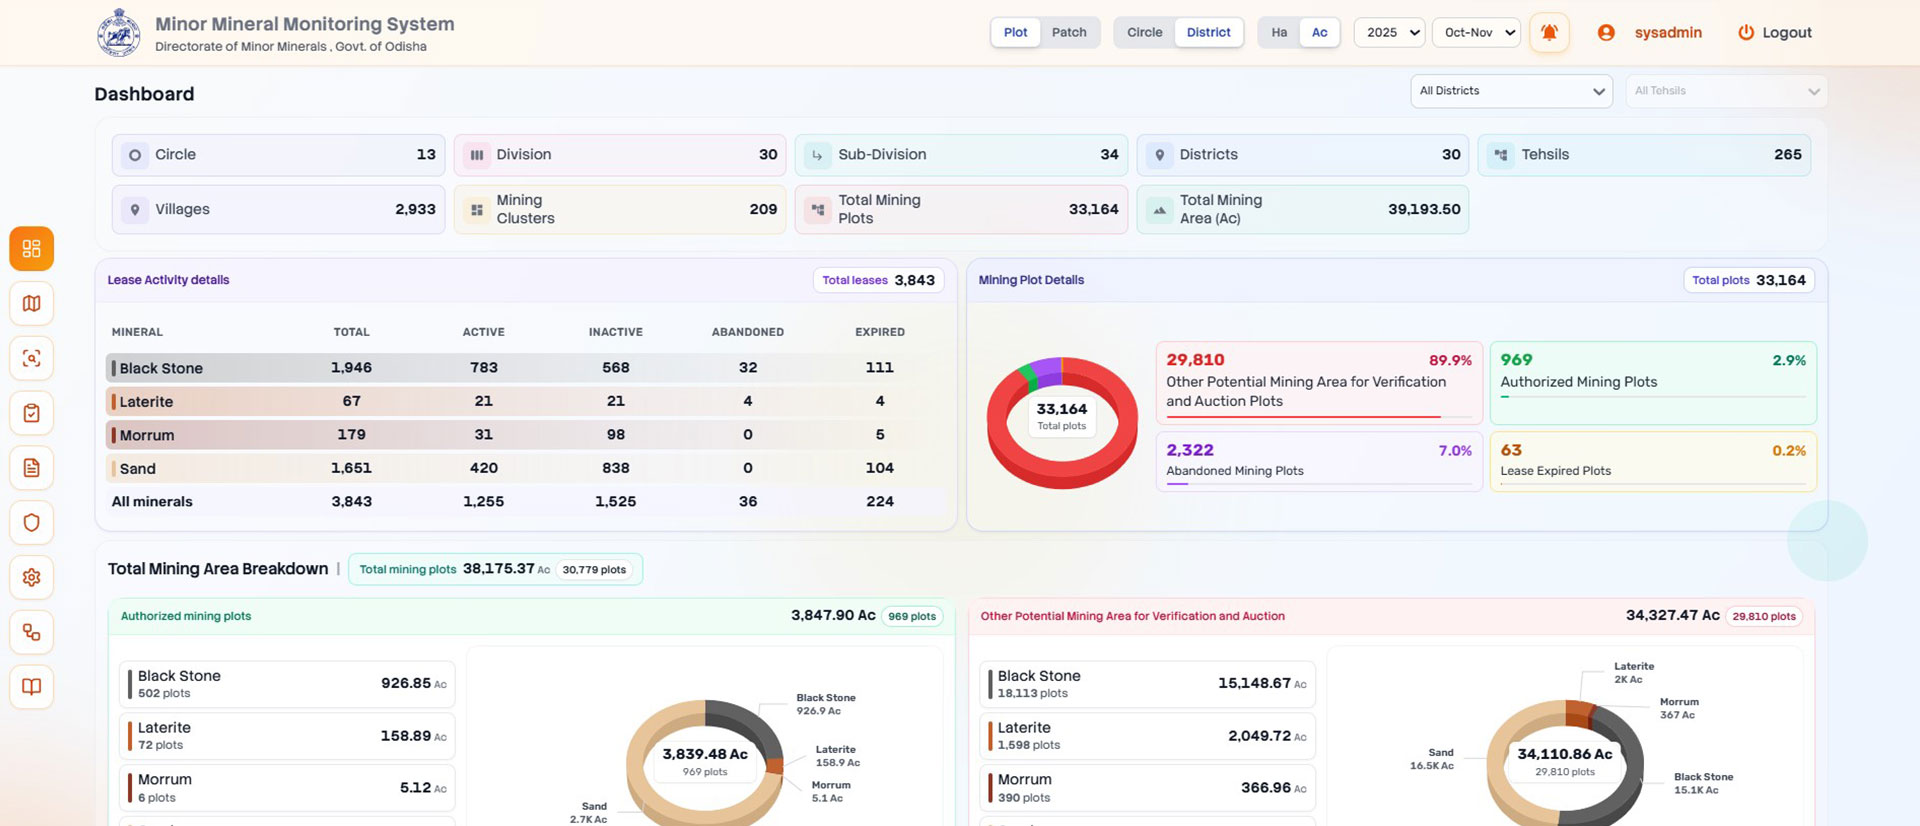1920x826 pixels.
Task: Click the Sub-Division card arrow icon
Action: [818, 155]
